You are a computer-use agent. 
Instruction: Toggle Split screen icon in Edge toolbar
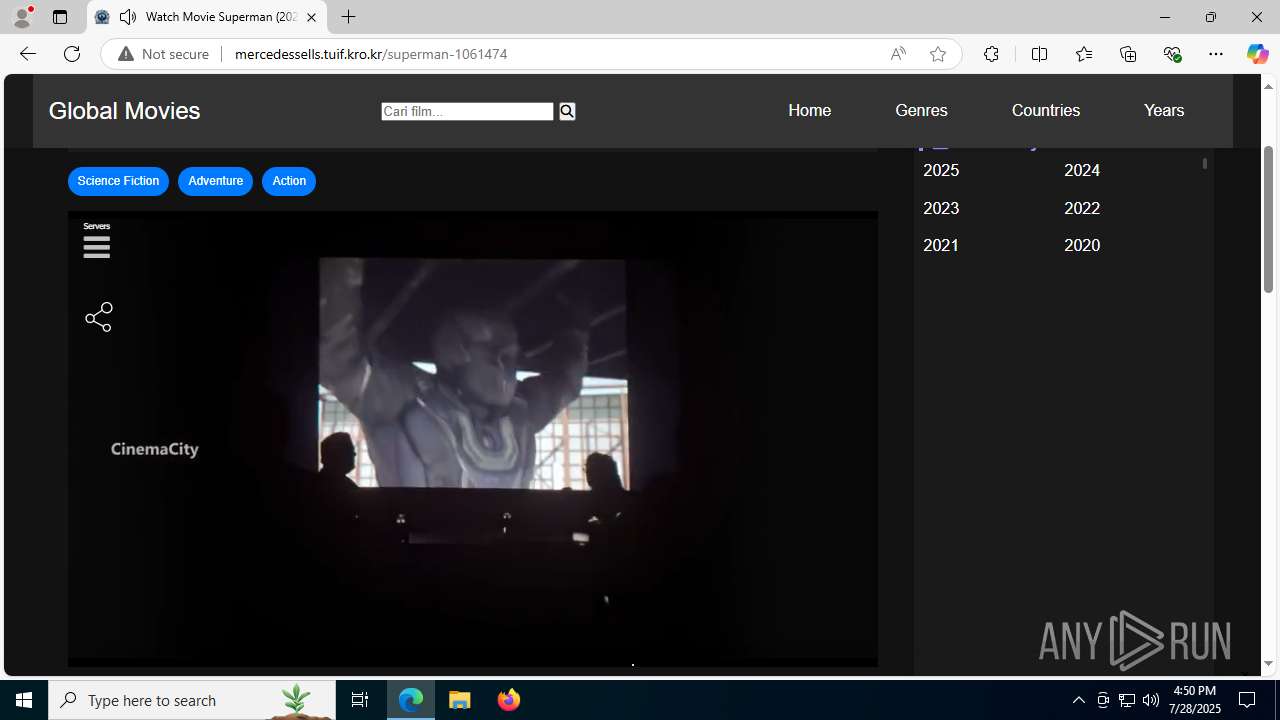(1039, 54)
